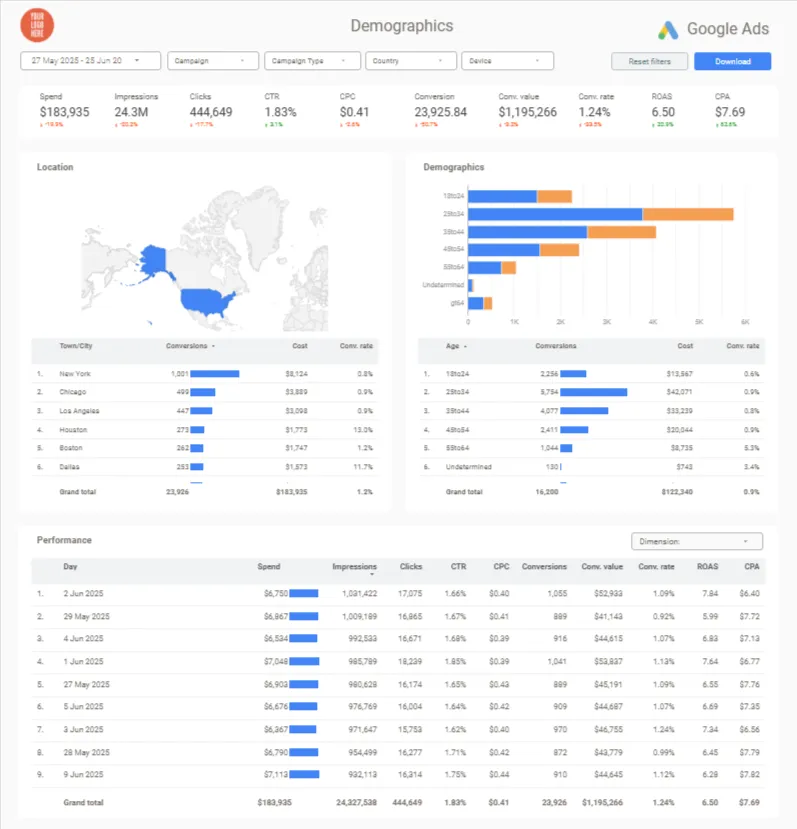Click the 29 May 2025 performance row
Image resolution: width=797 pixels, height=829 pixels.
[398, 616]
